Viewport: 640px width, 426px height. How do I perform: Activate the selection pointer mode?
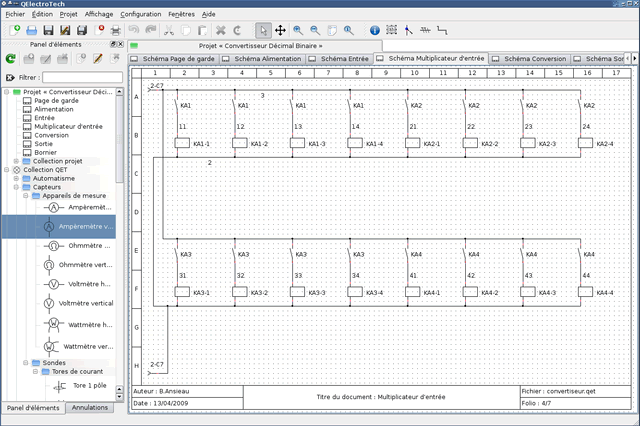point(262,31)
